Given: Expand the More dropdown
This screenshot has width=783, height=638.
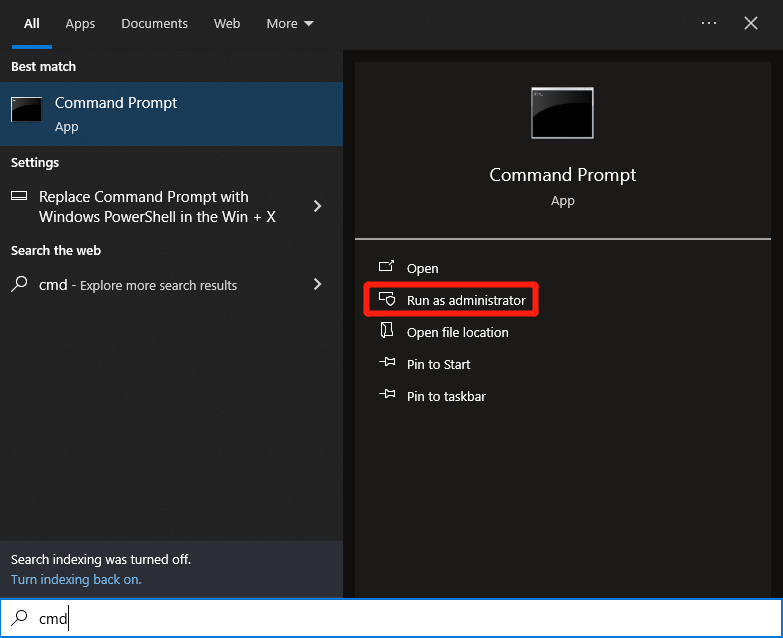Looking at the screenshot, I should pos(290,24).
